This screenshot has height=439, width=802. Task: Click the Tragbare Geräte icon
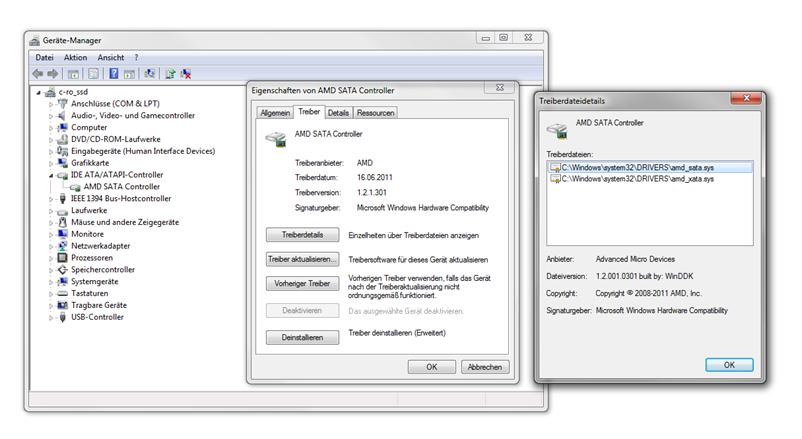click(x=62, y=305)
